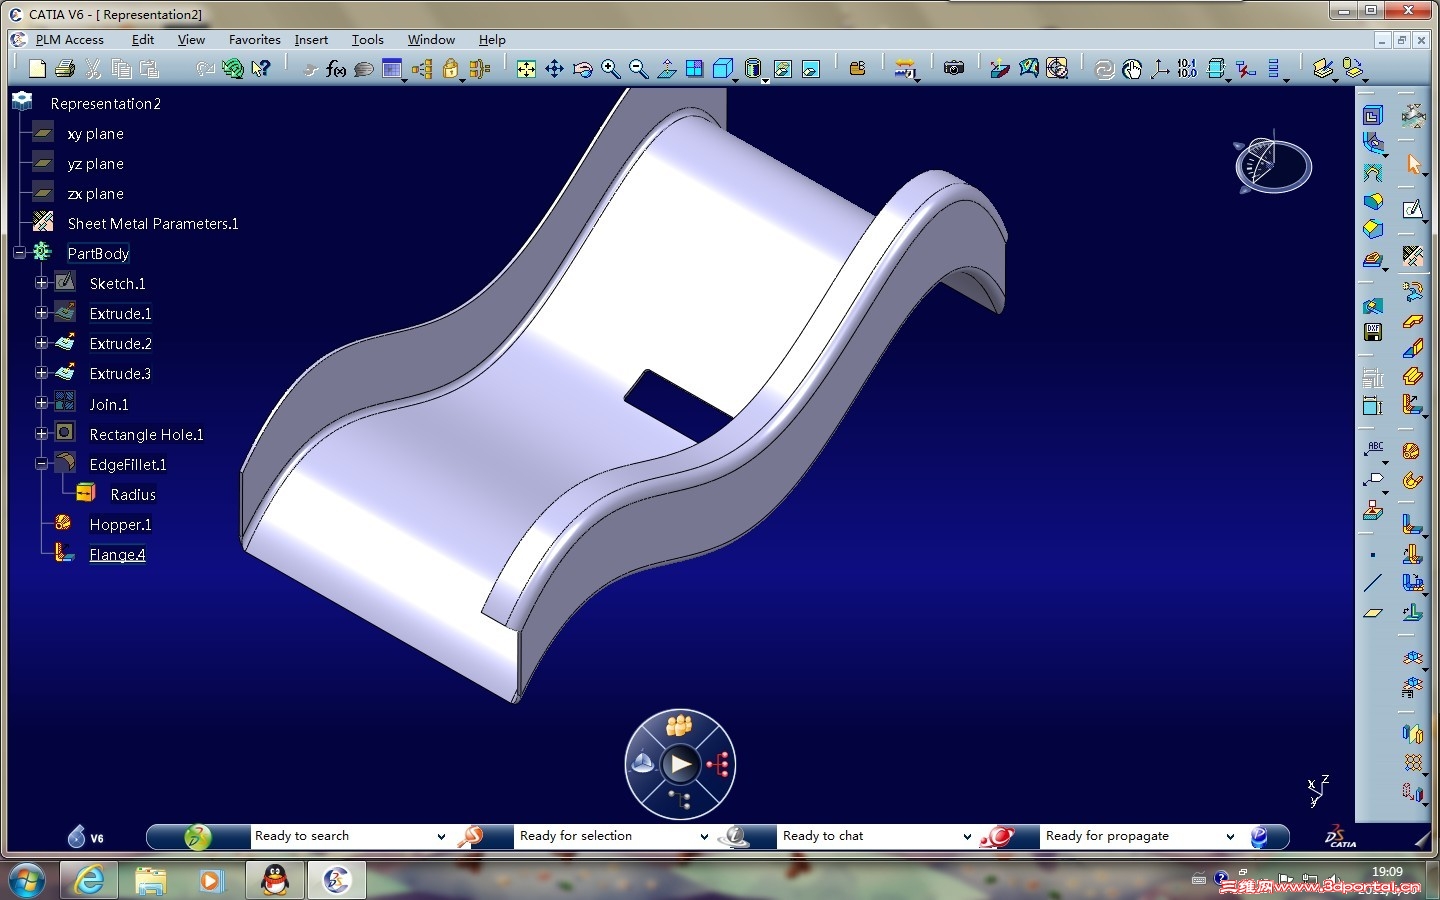Screen dimensions: 1440x900
Task: Open the QQ penguin app from taskbar
Action: 274,880
